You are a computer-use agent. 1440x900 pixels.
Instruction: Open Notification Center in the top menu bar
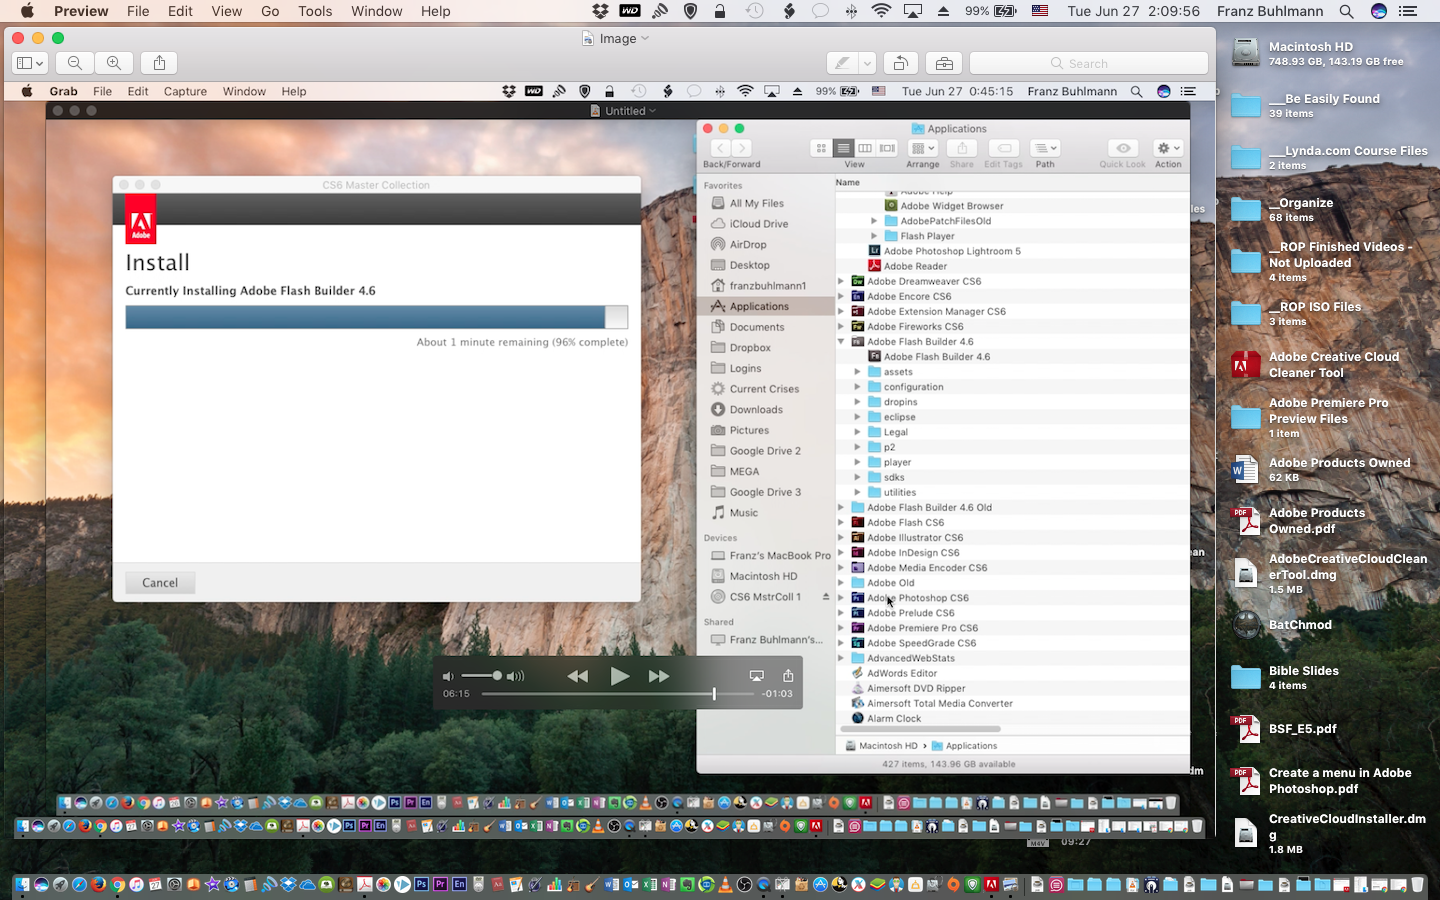[1408, 11]
